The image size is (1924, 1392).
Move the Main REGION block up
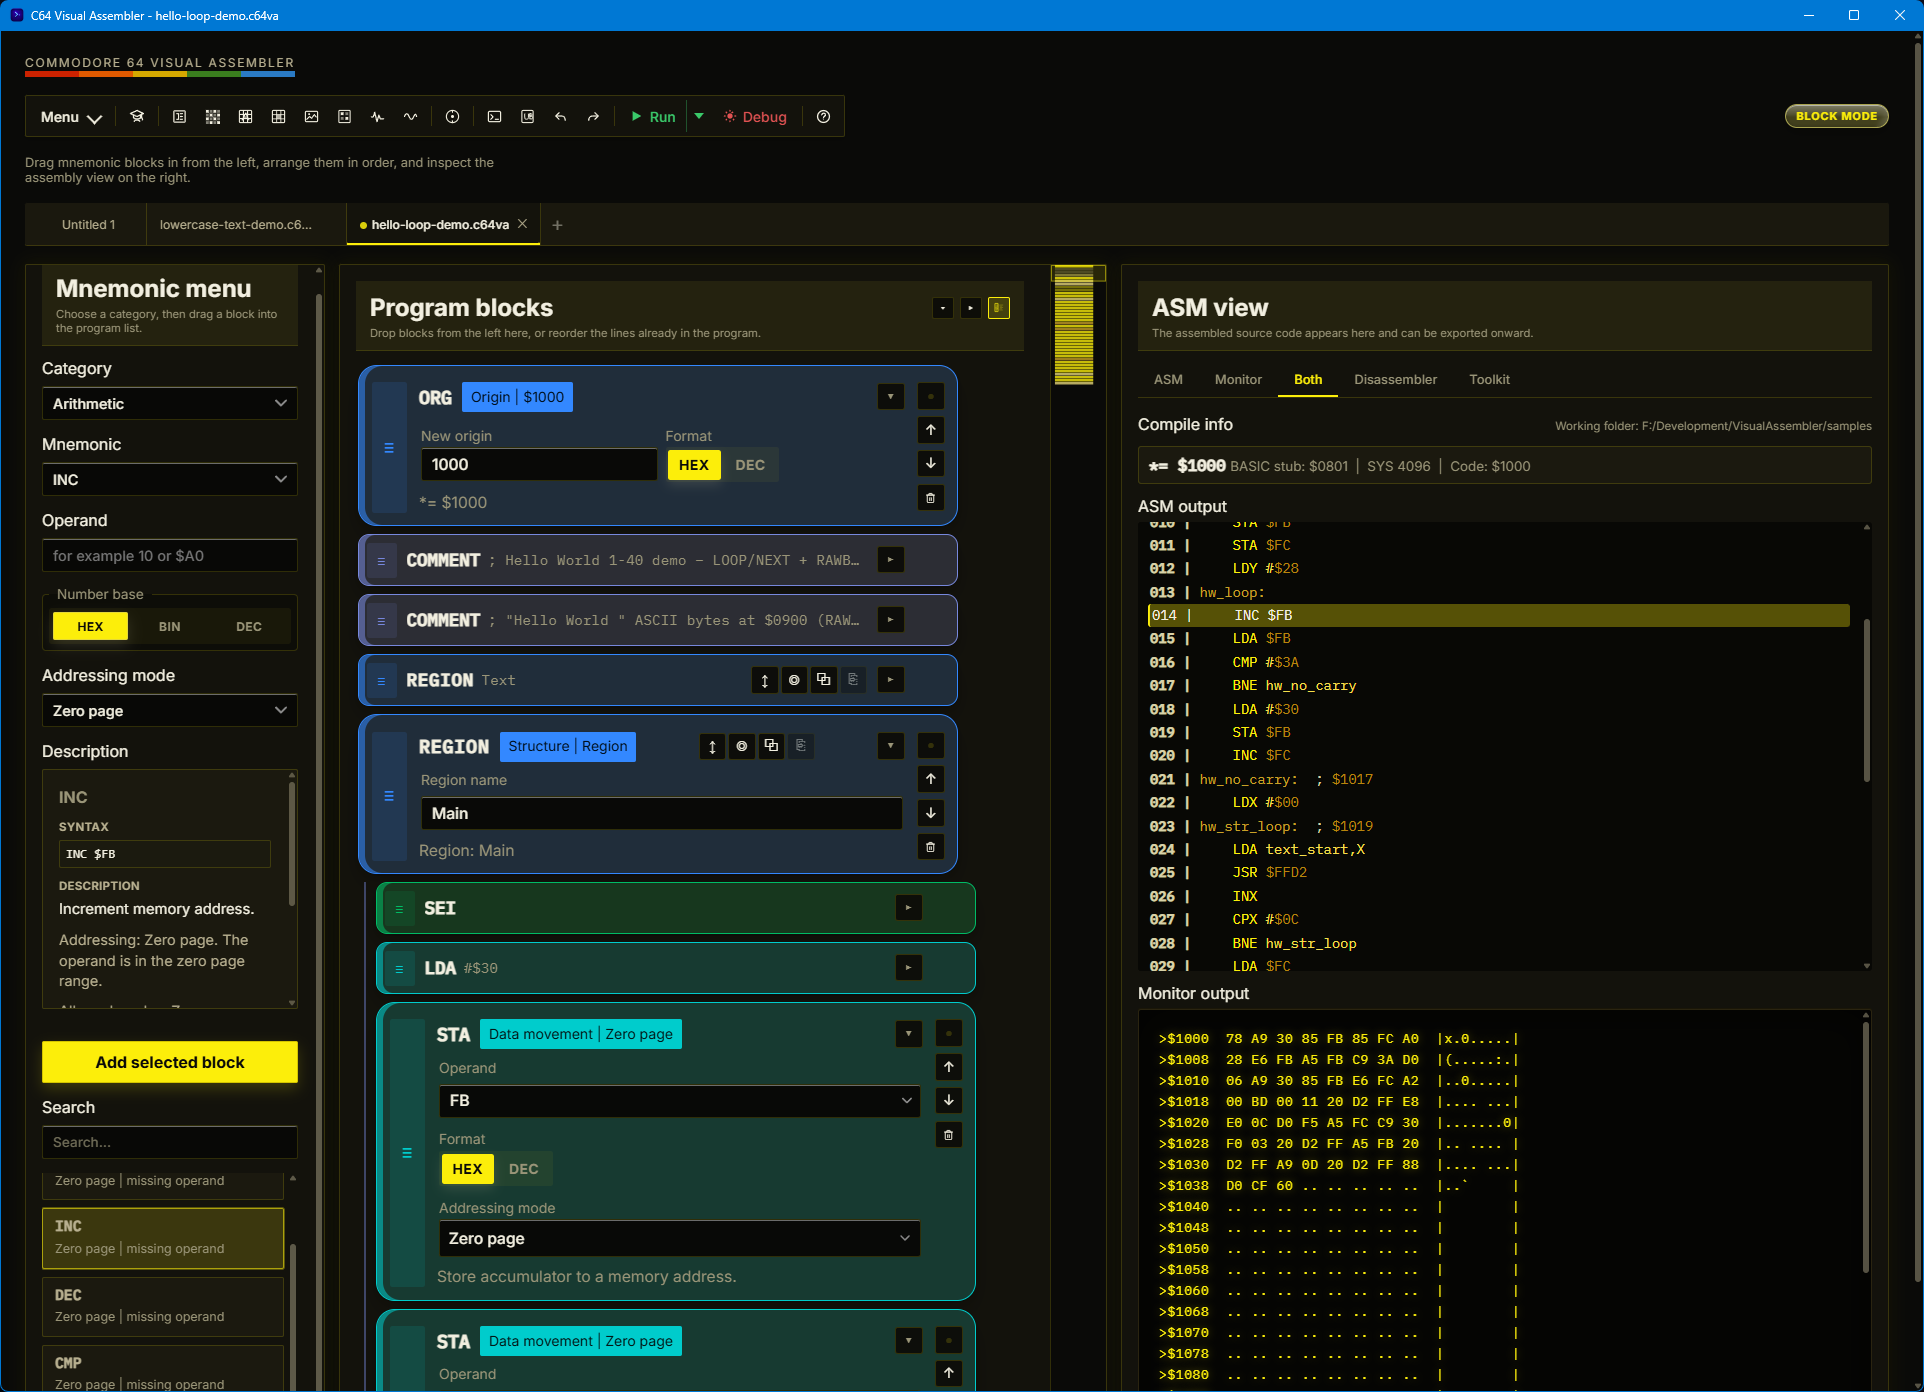point(930,779)
